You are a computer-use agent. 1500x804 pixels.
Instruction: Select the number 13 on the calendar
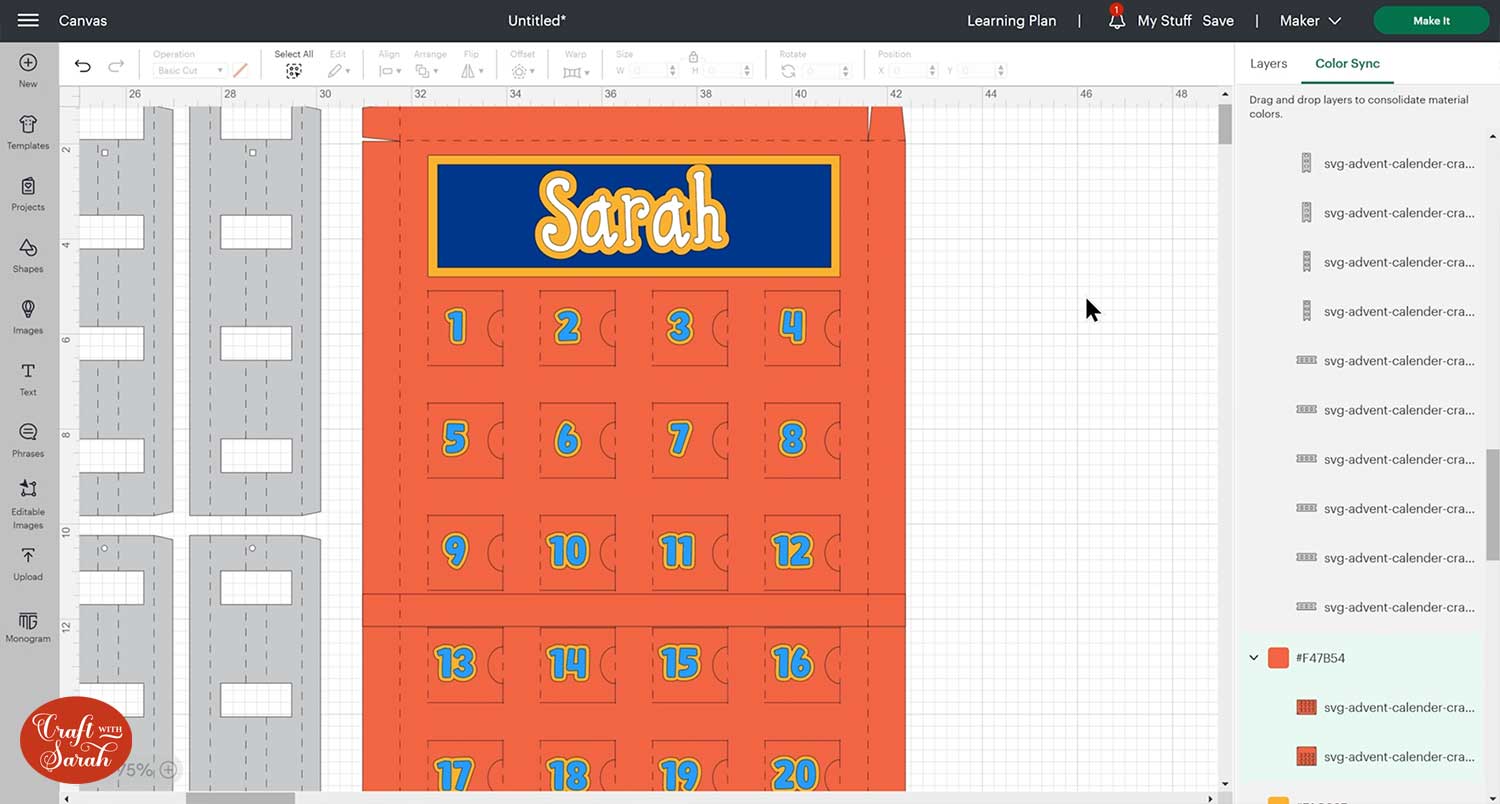point(456,663)
